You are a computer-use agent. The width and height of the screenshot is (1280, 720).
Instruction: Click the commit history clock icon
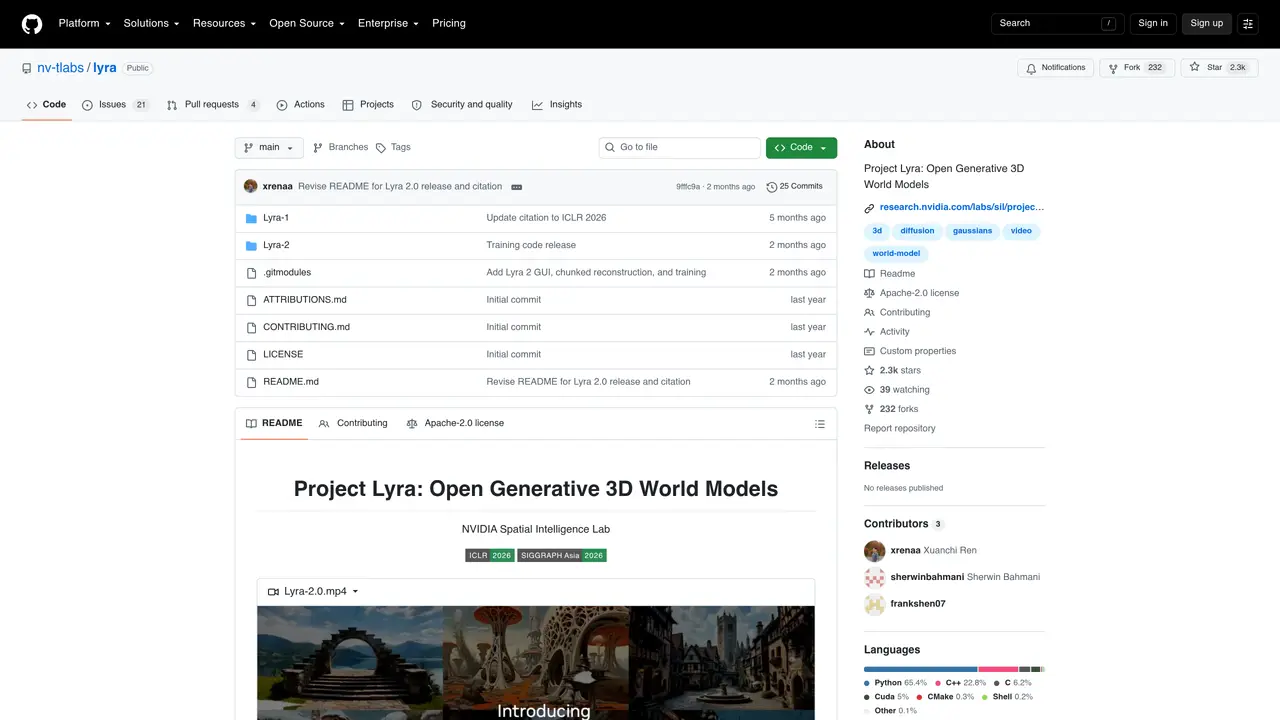pos(771,187)
